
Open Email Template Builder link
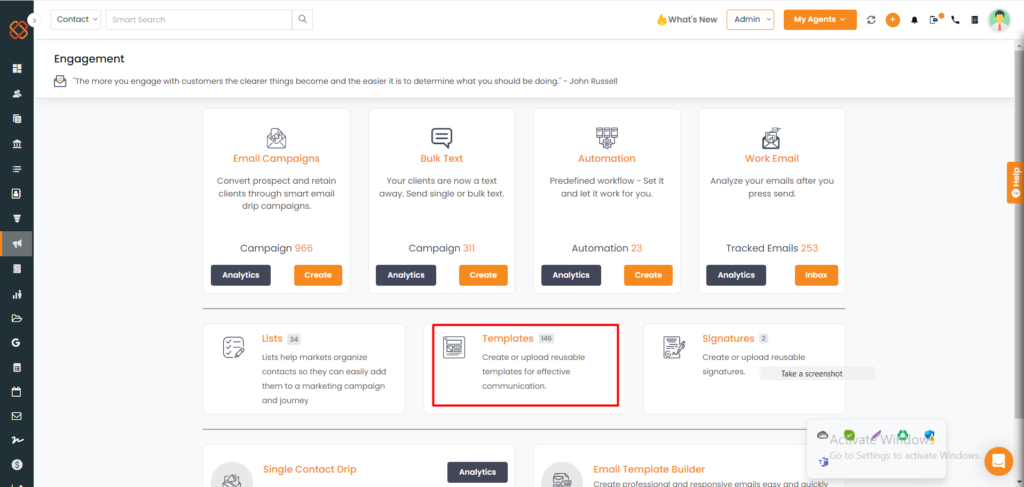click(x=649, y=469)
